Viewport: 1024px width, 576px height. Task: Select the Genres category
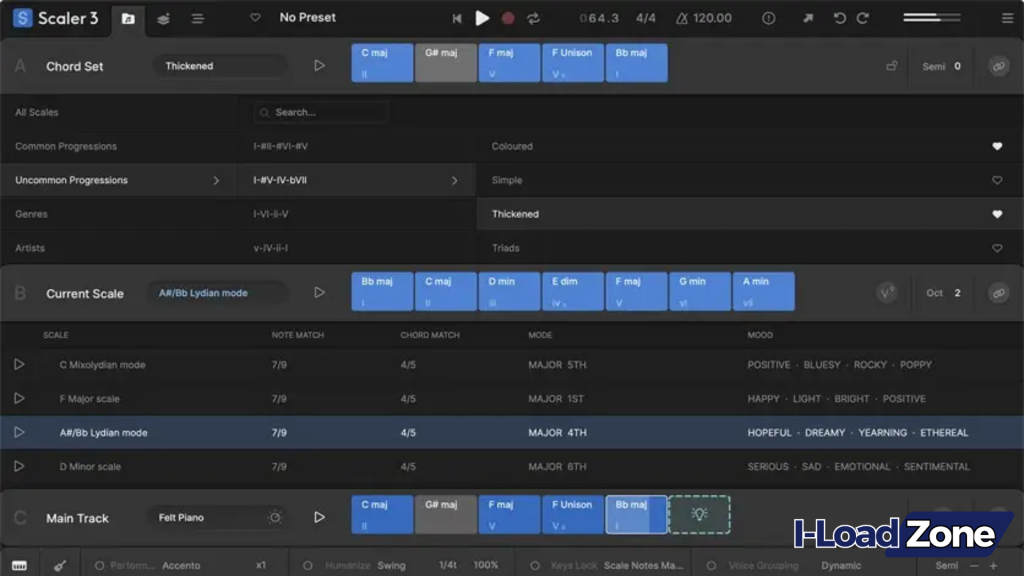coord(31,214)
